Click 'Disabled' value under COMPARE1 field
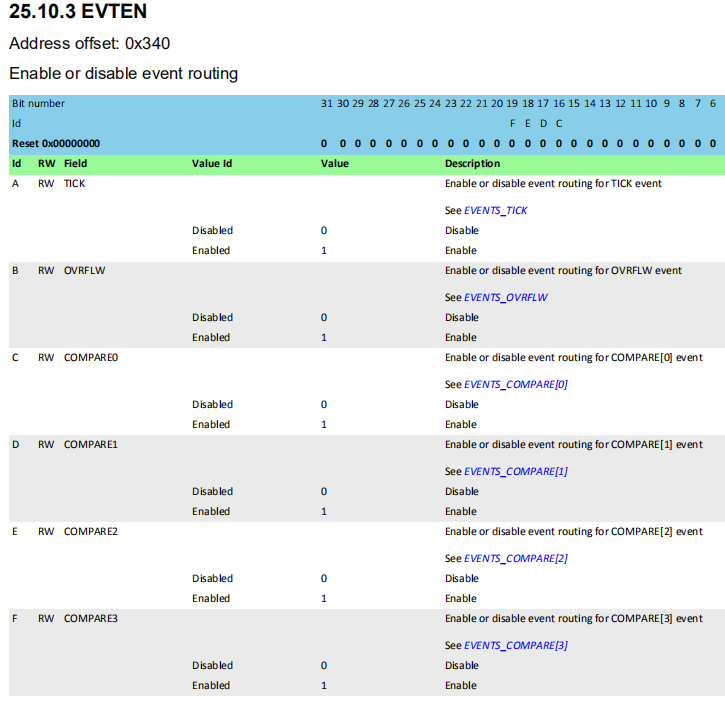The height and width of the screenshot is (701, 725). click(x=212, y=491)
